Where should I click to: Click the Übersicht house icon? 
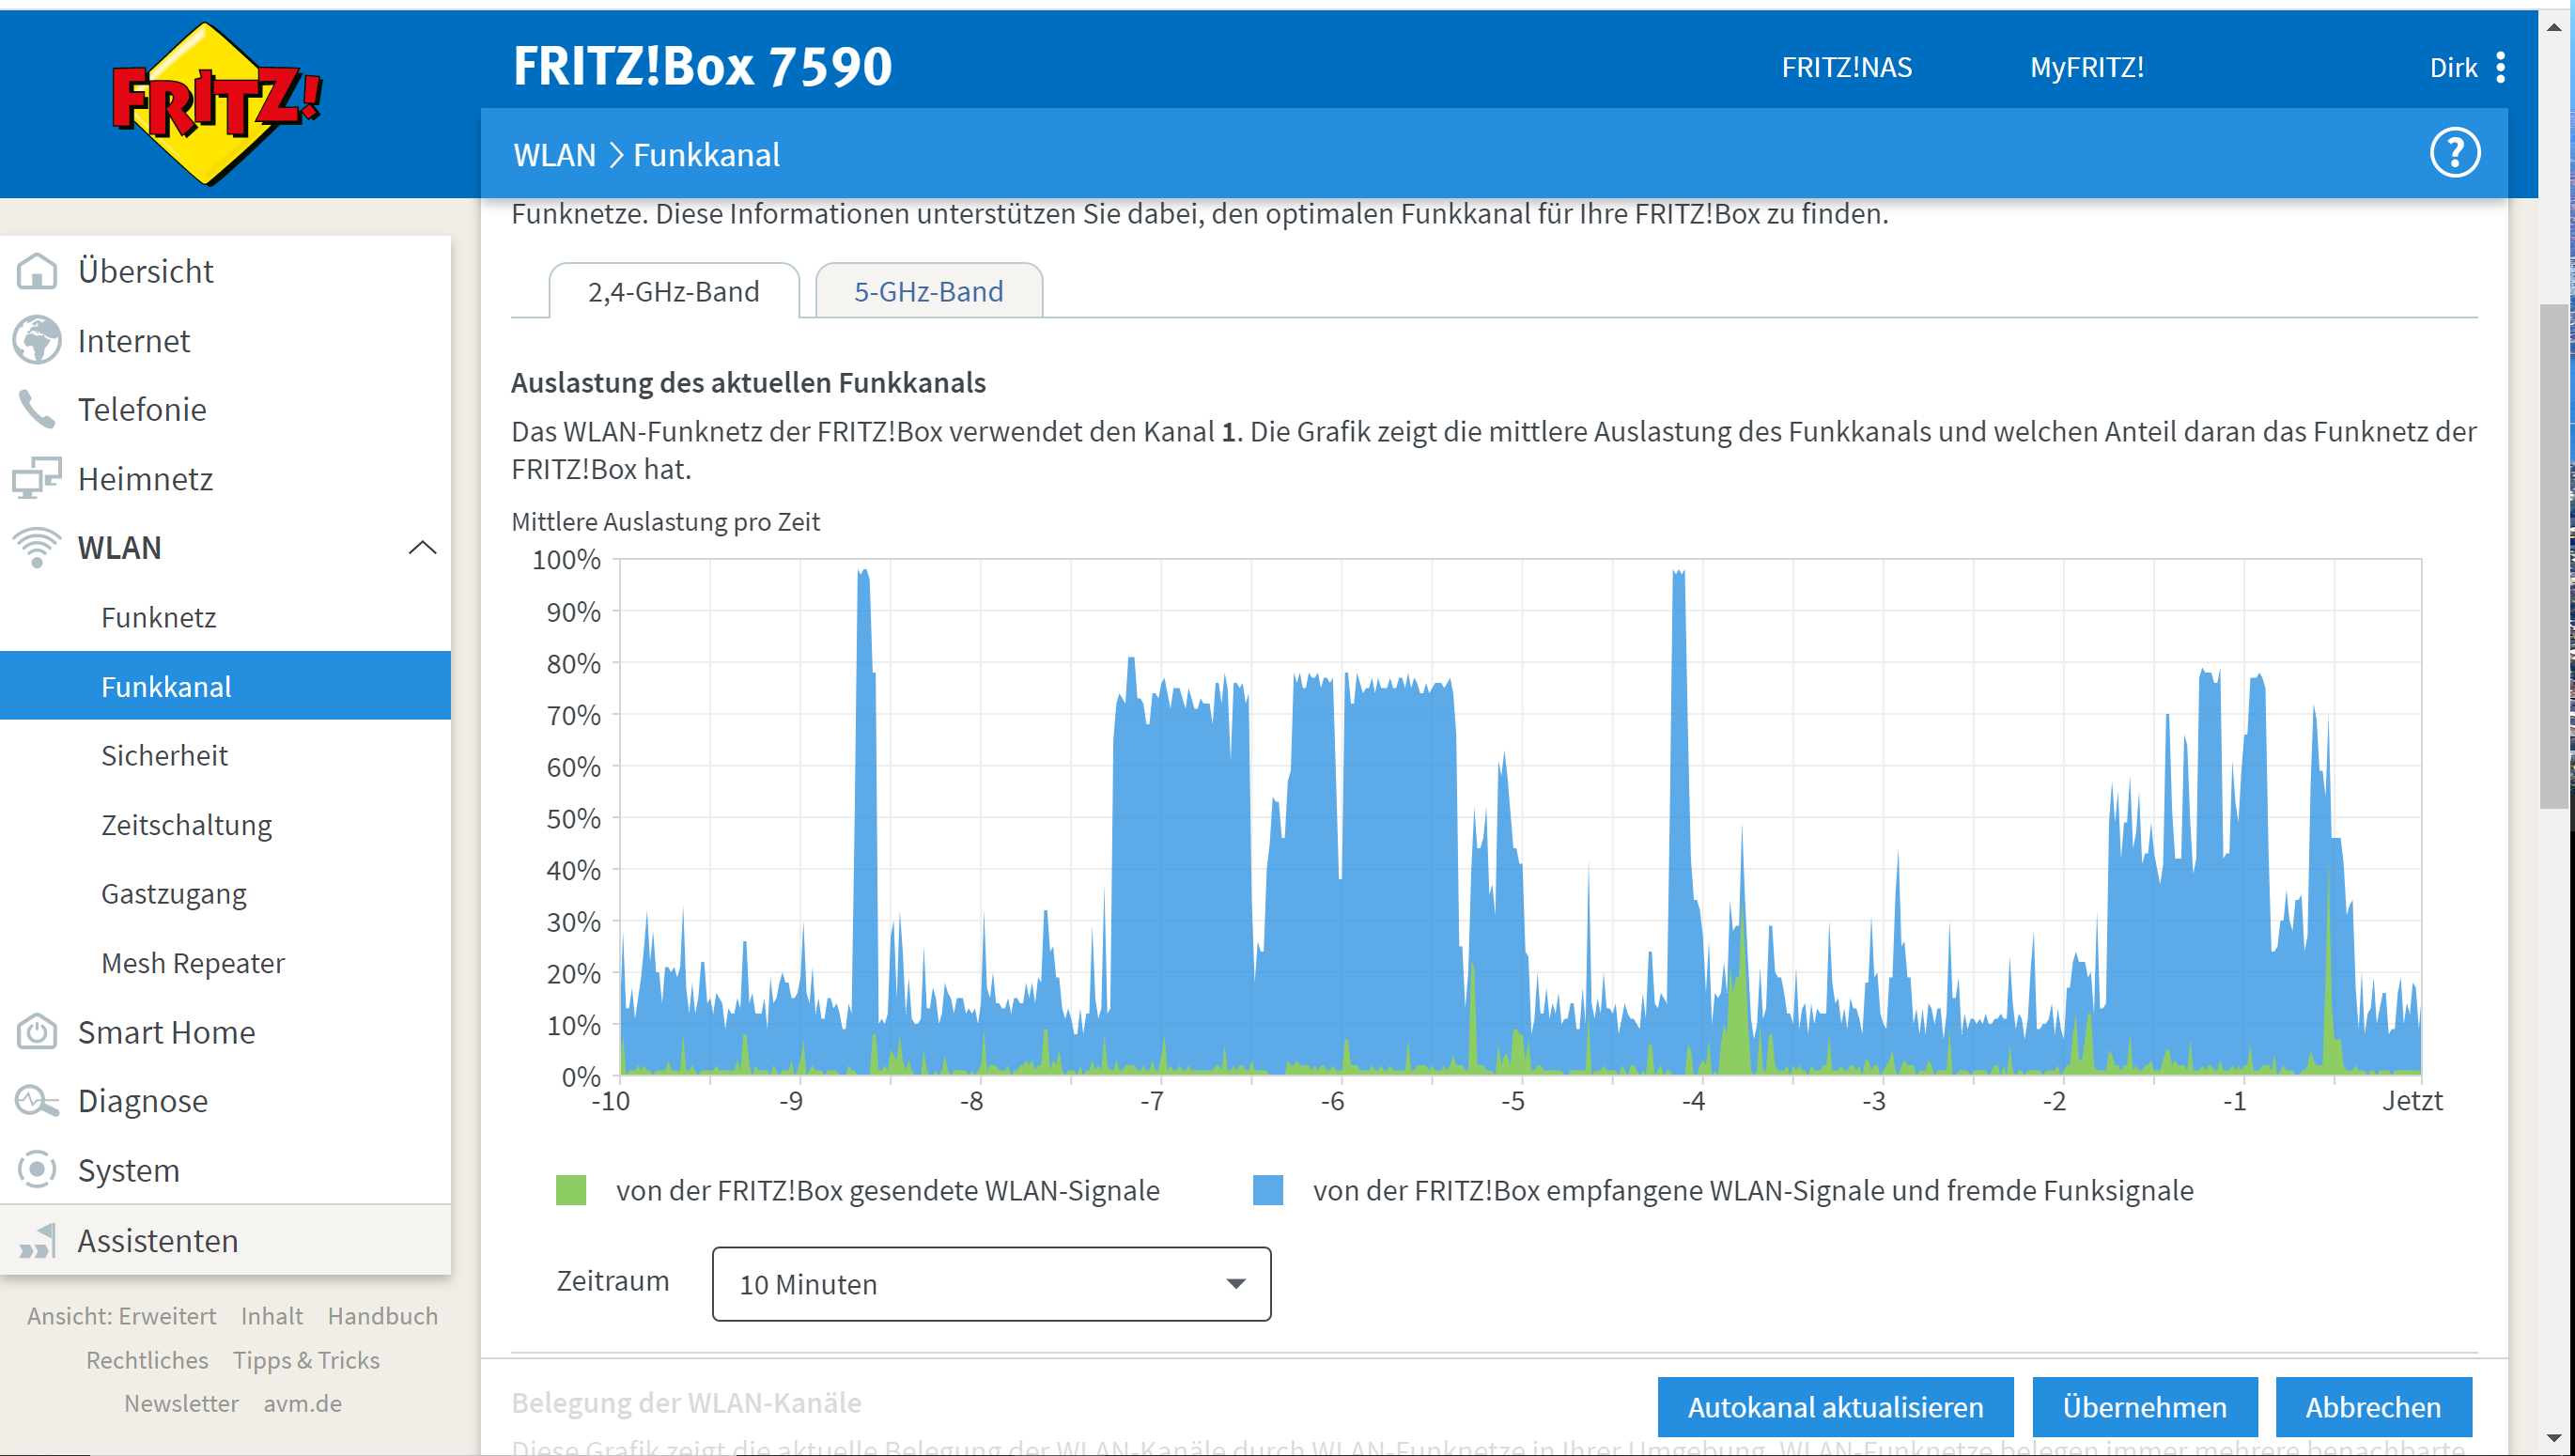click(37, 271)
